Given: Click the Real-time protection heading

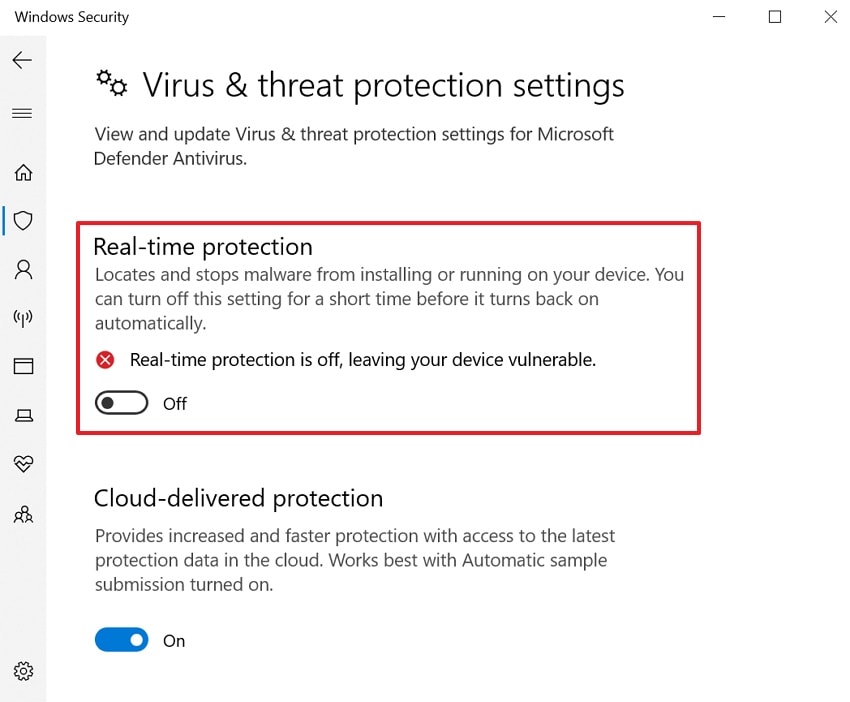Looking at the screenshot, I should click(202, 246).
